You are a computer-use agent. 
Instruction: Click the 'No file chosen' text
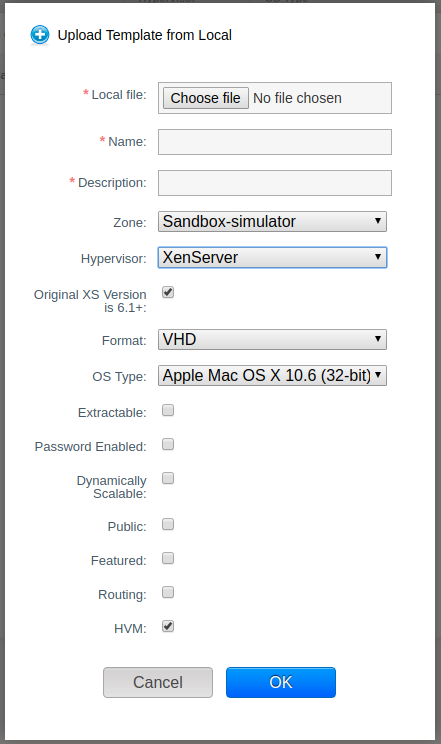(x=297, y=98)
